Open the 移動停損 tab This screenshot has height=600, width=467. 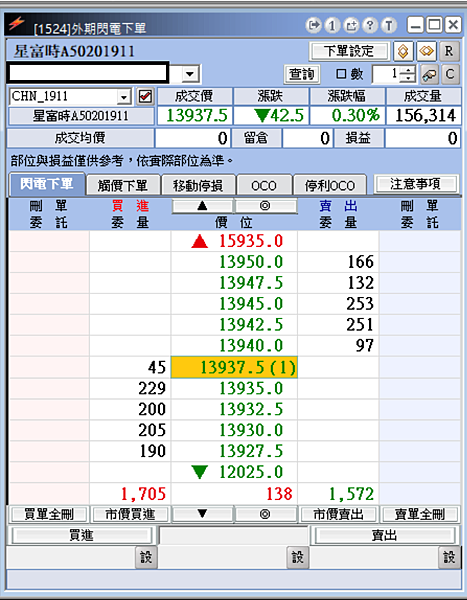(x=198, y=186)
